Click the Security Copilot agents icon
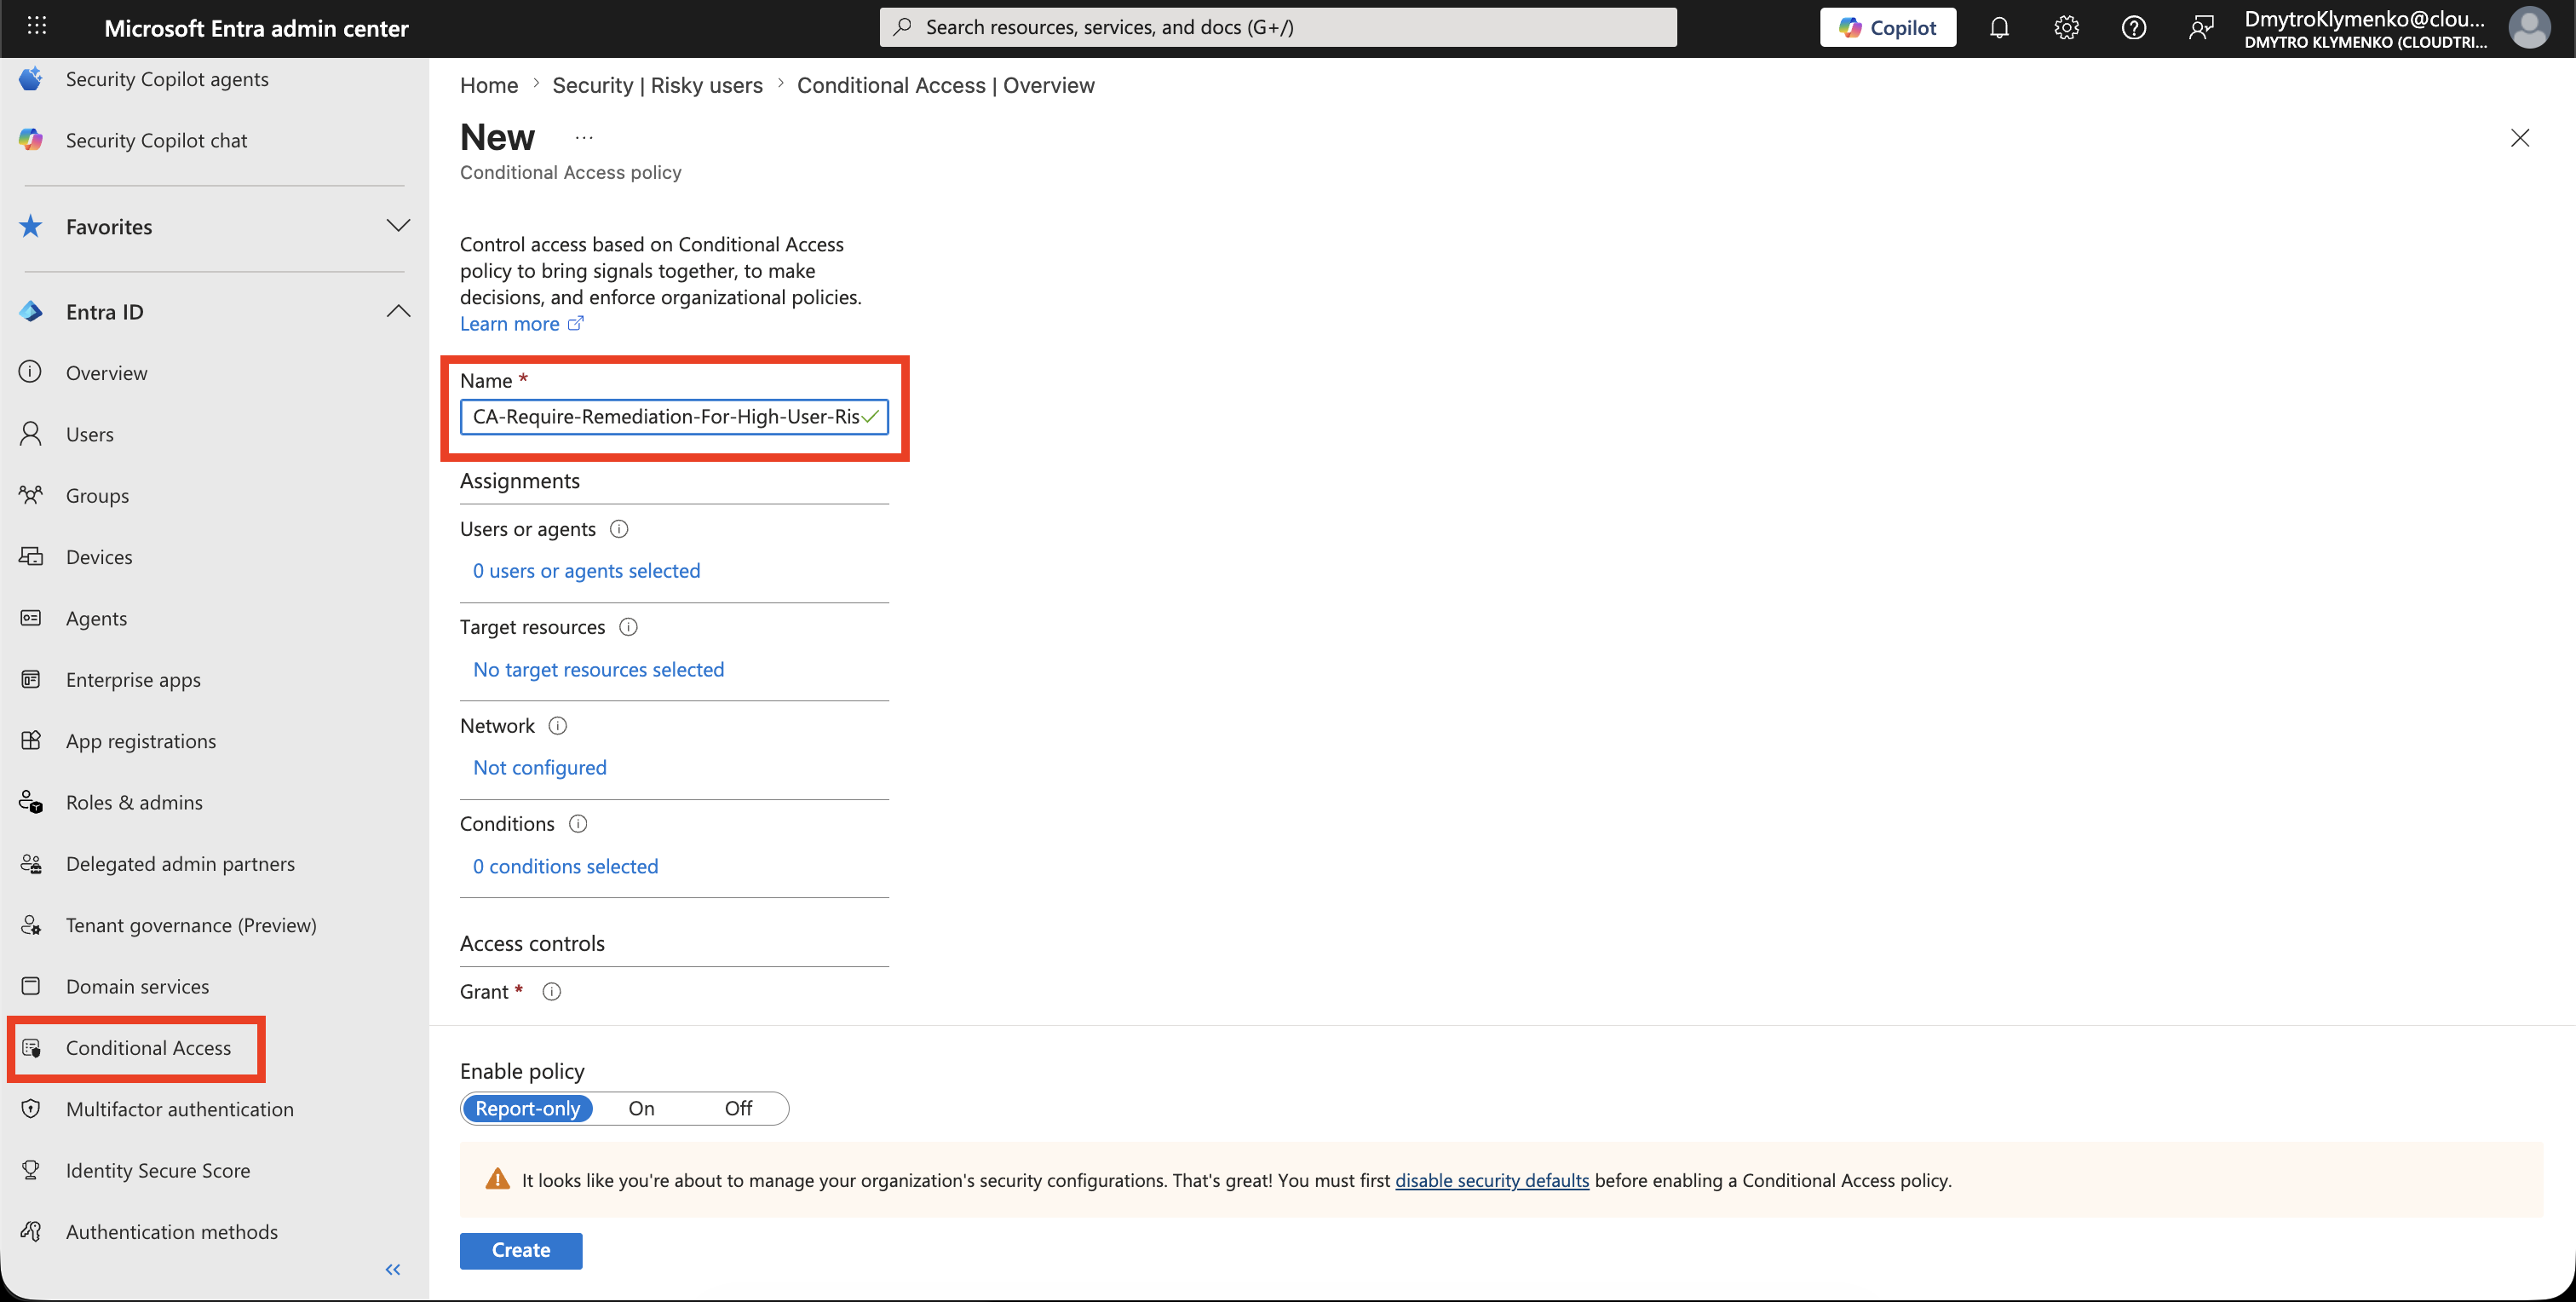 tap(31, 79)
